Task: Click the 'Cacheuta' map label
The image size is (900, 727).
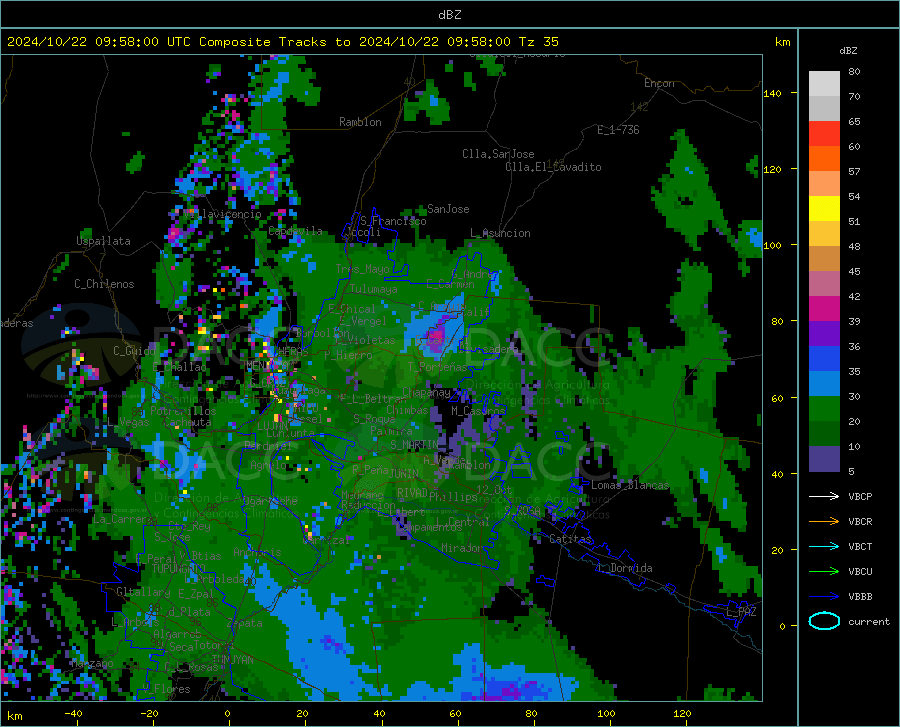Action: 187,422
